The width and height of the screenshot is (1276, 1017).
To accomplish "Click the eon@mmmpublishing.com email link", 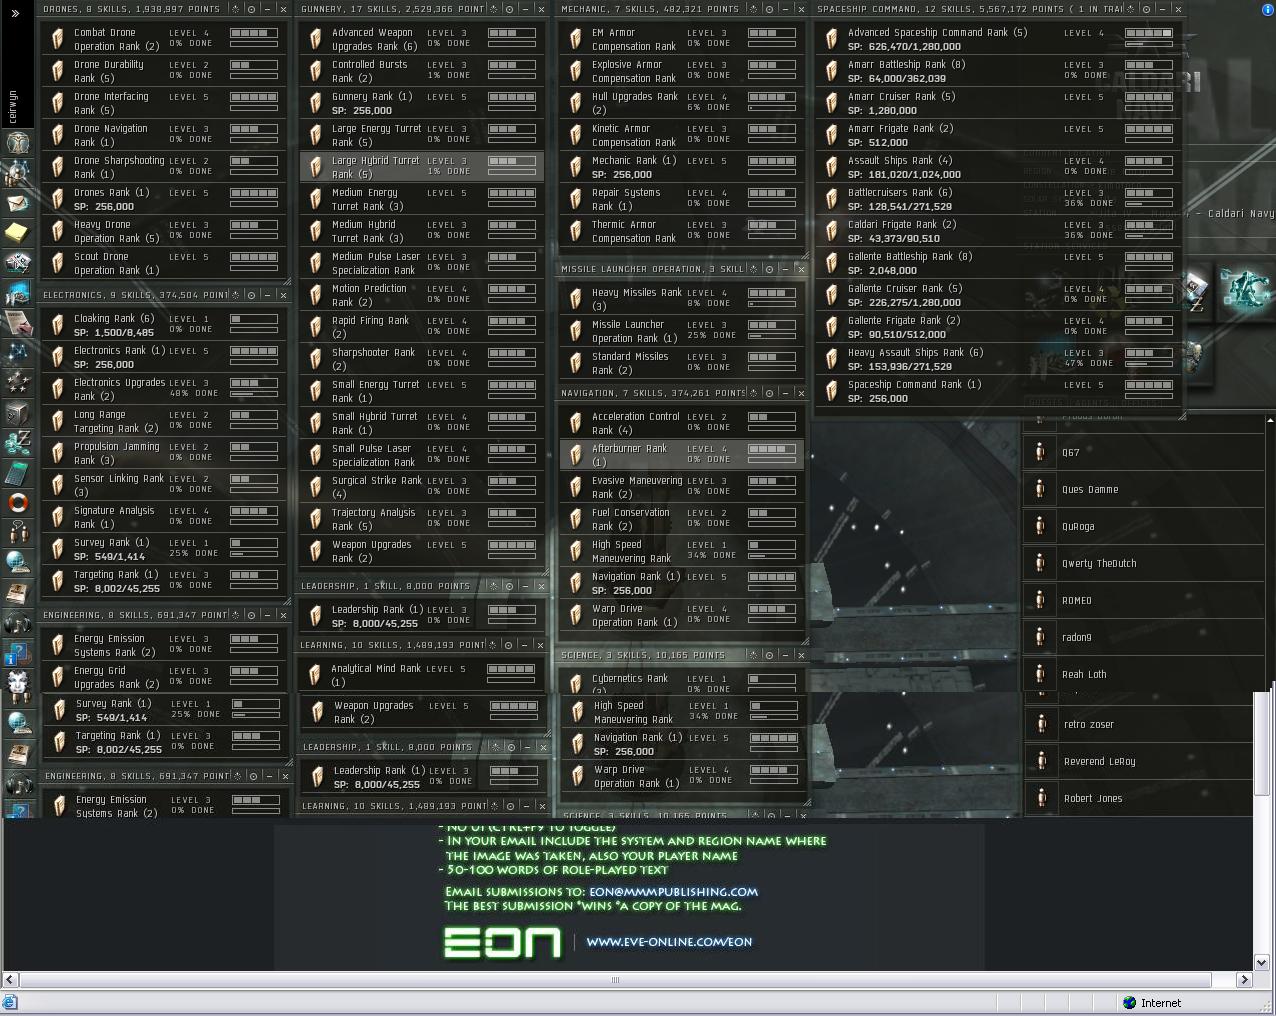I will 674,892.
